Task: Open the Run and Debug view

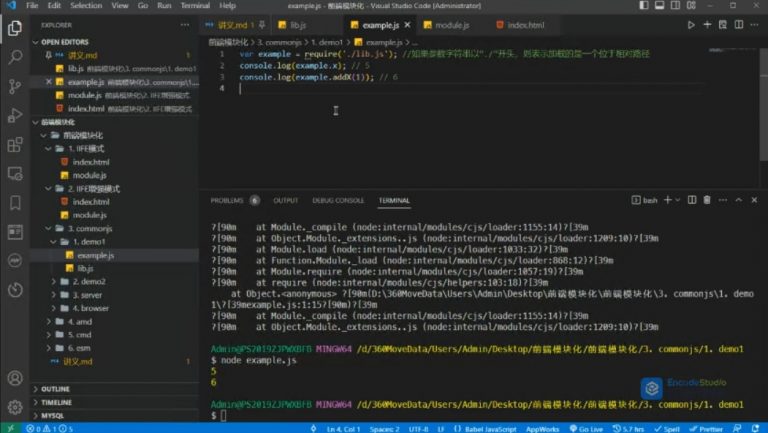Action: 15,116
